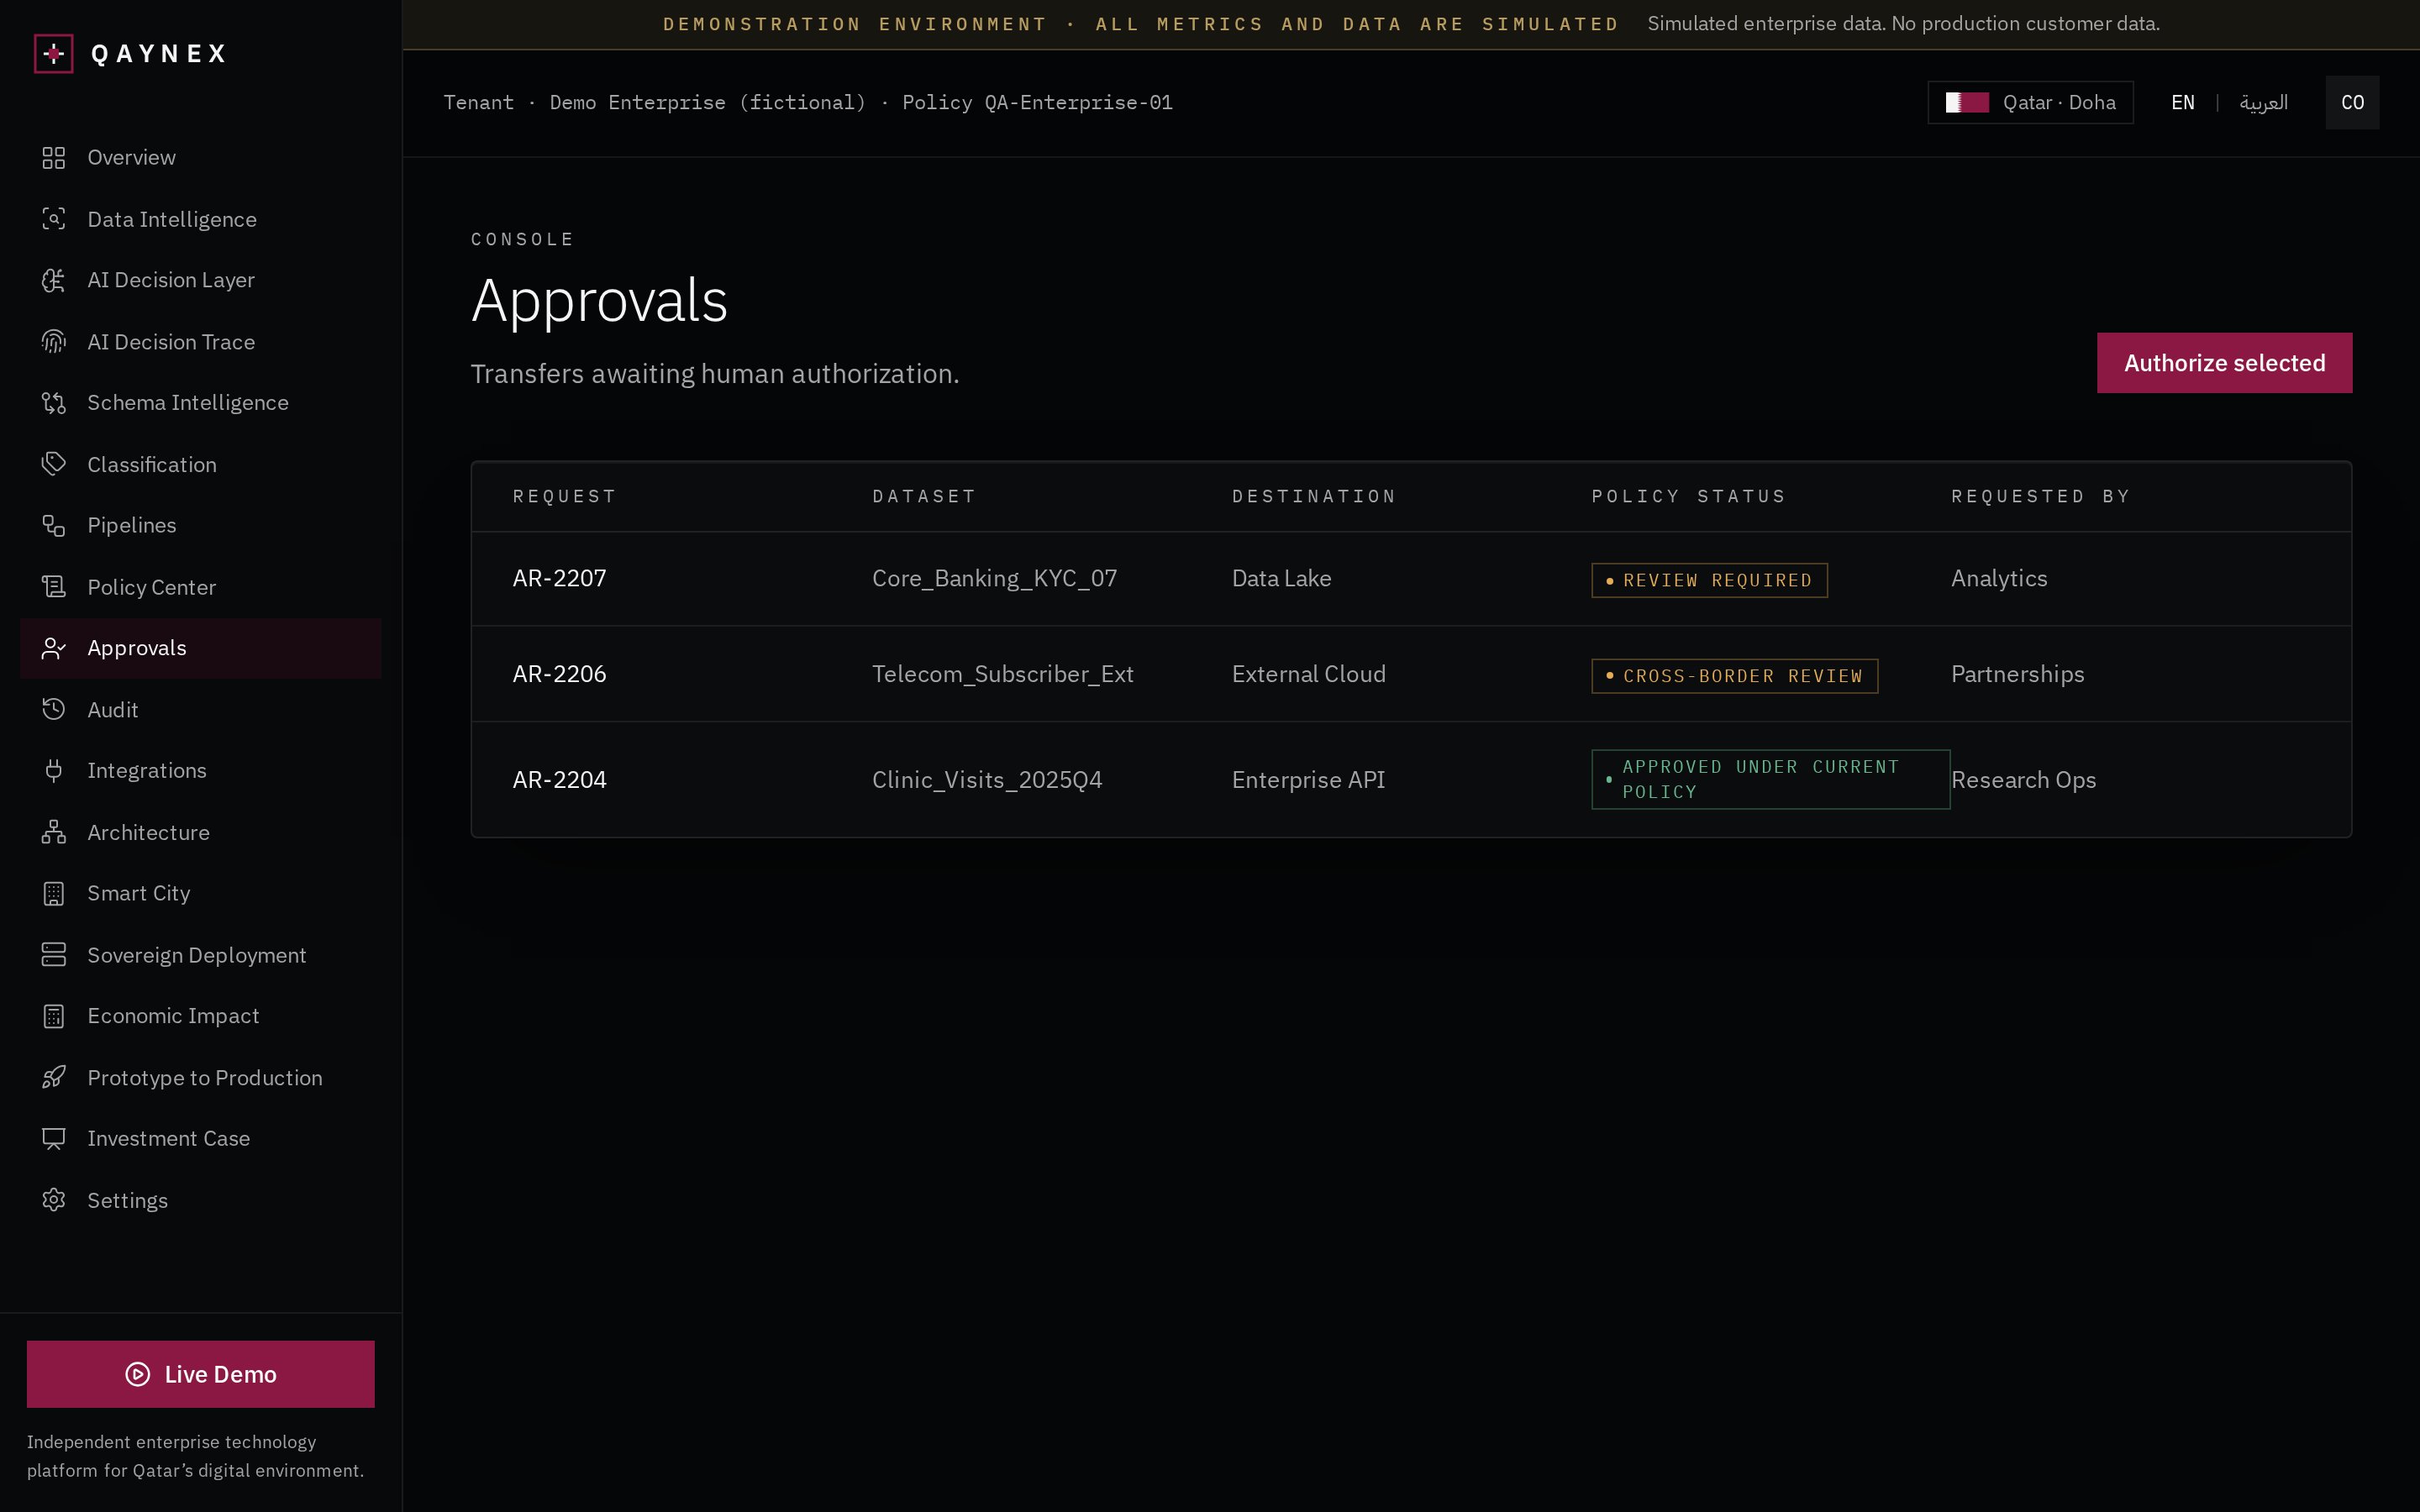Open the CO user avatar
This screenshot has height=1512, width=2420.
tap(2352, 103)
